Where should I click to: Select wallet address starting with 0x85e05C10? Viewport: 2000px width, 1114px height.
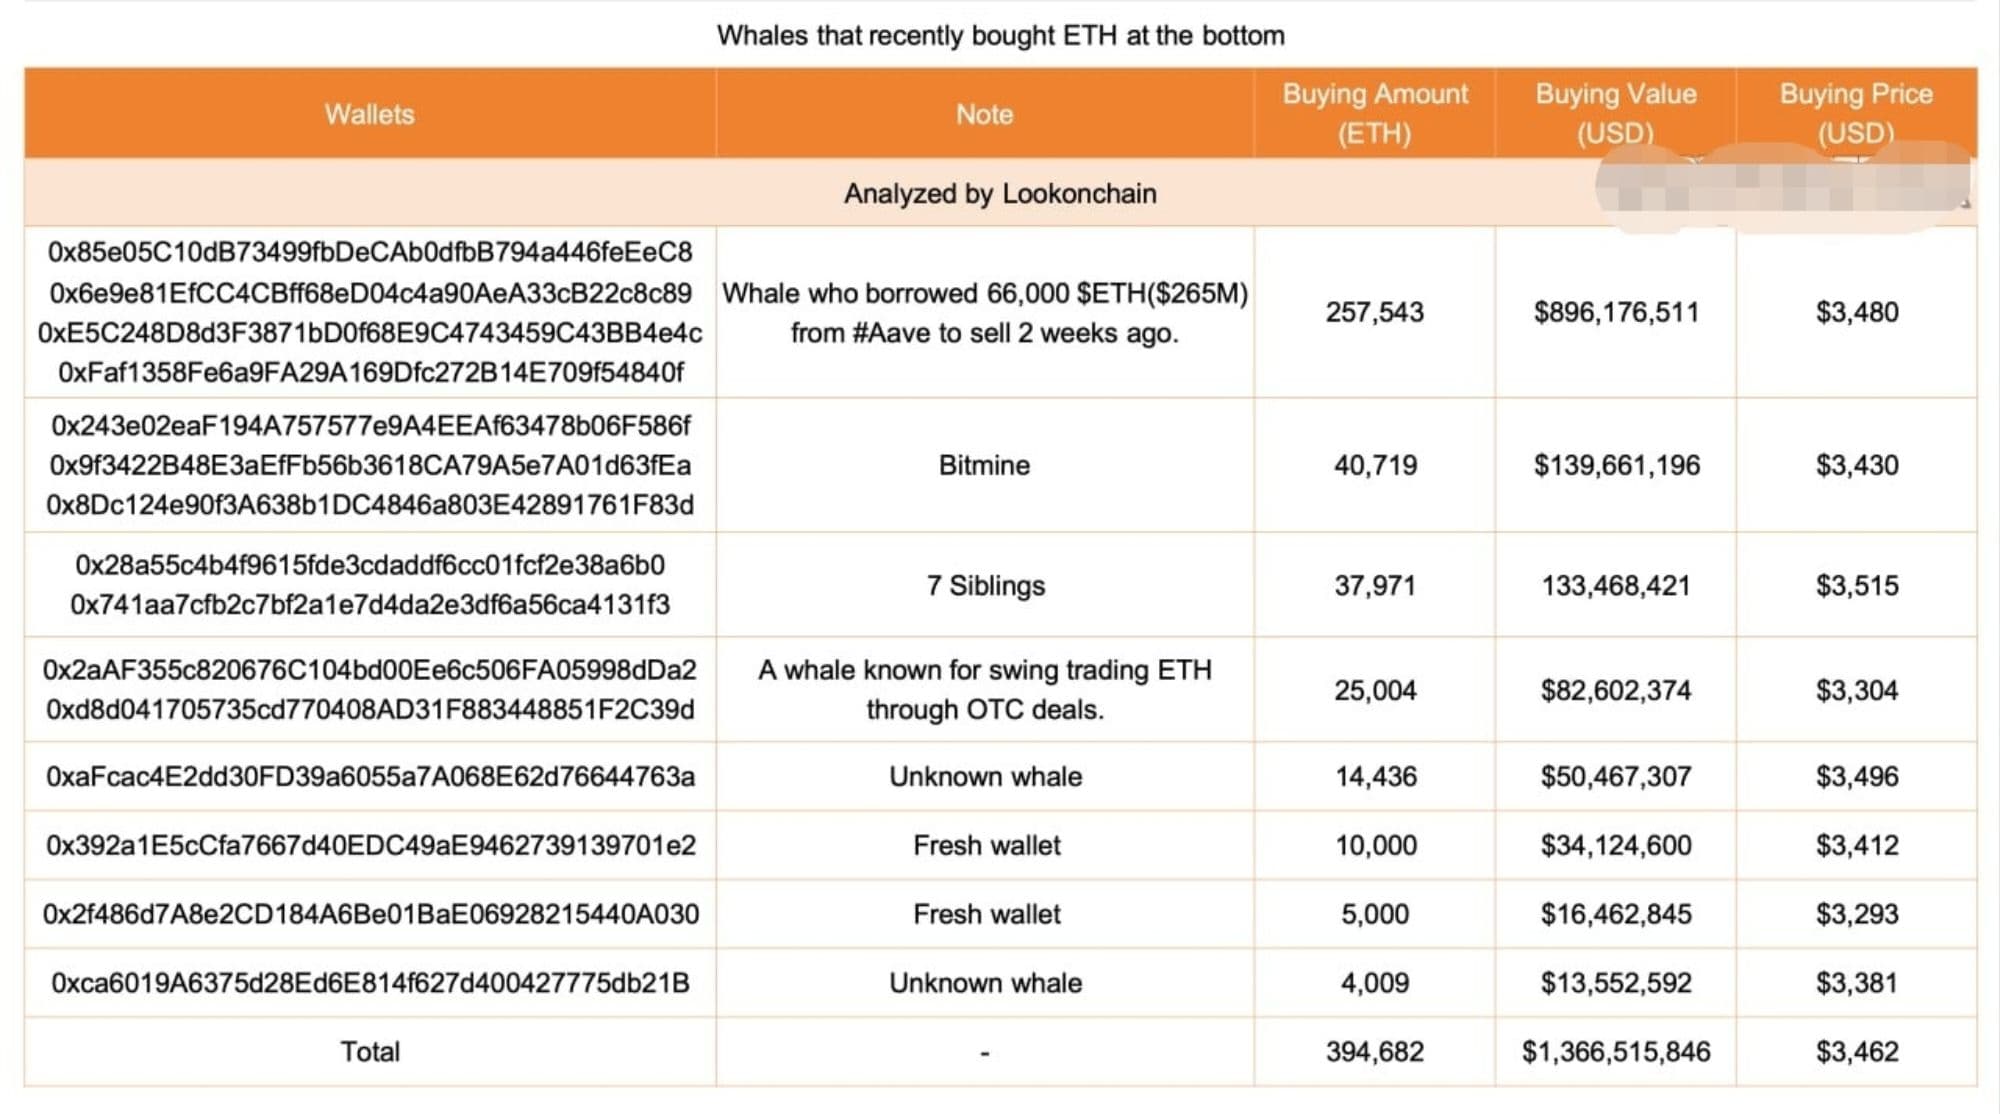[370, 252]
